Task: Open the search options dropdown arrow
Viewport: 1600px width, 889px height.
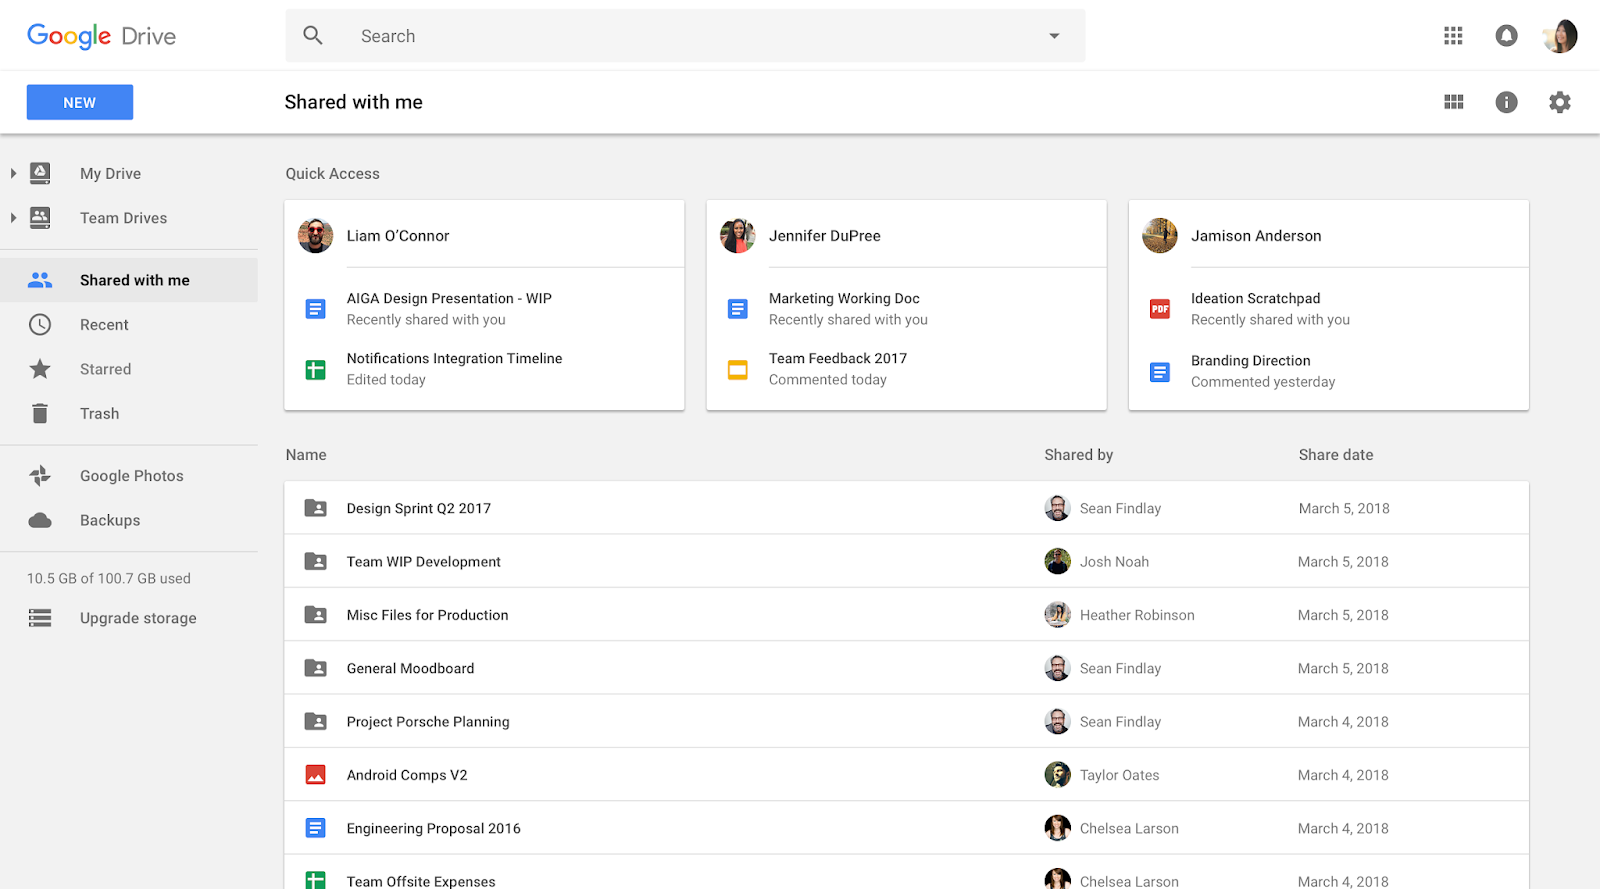Action: 1054,36
